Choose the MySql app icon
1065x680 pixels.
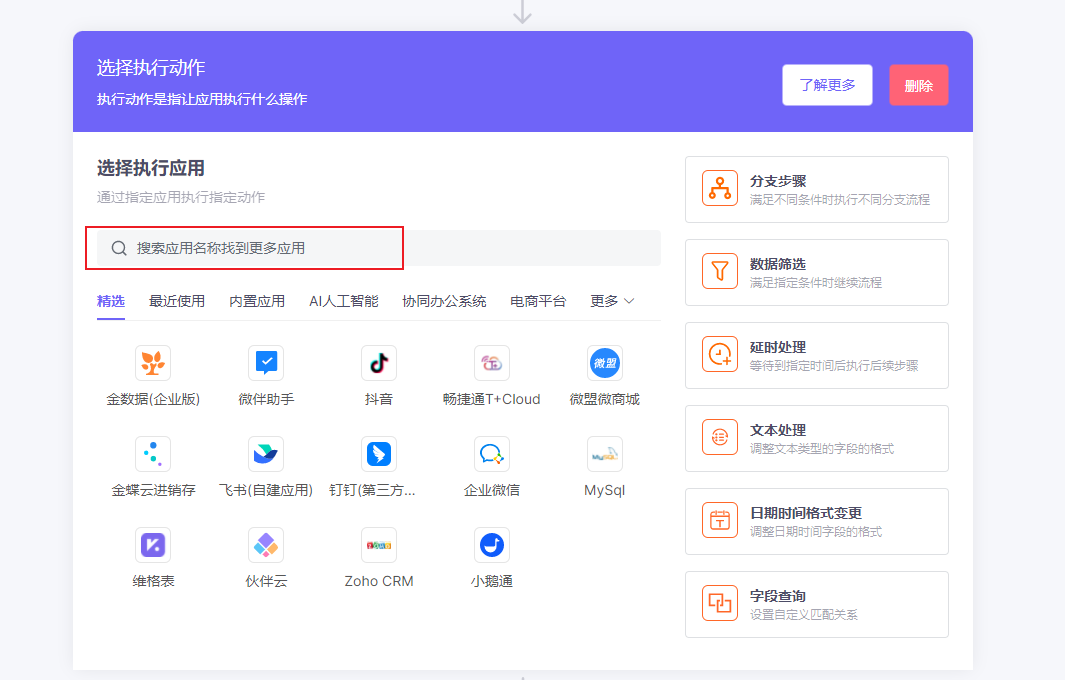pyautogui.click(x=604, y=454)
